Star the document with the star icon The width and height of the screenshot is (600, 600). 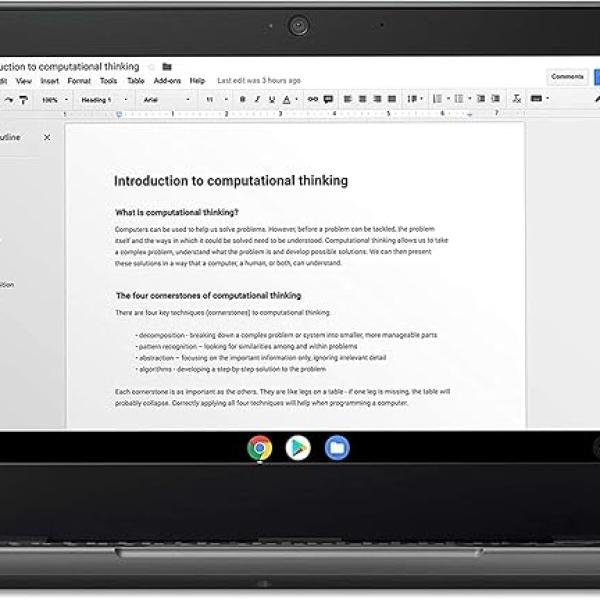pos(152,67)
